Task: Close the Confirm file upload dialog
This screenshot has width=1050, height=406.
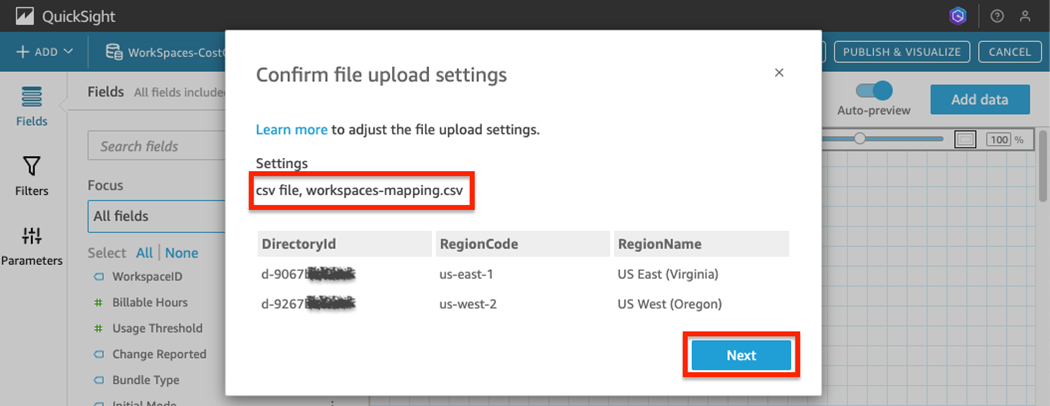Action: tap(779, 73)
